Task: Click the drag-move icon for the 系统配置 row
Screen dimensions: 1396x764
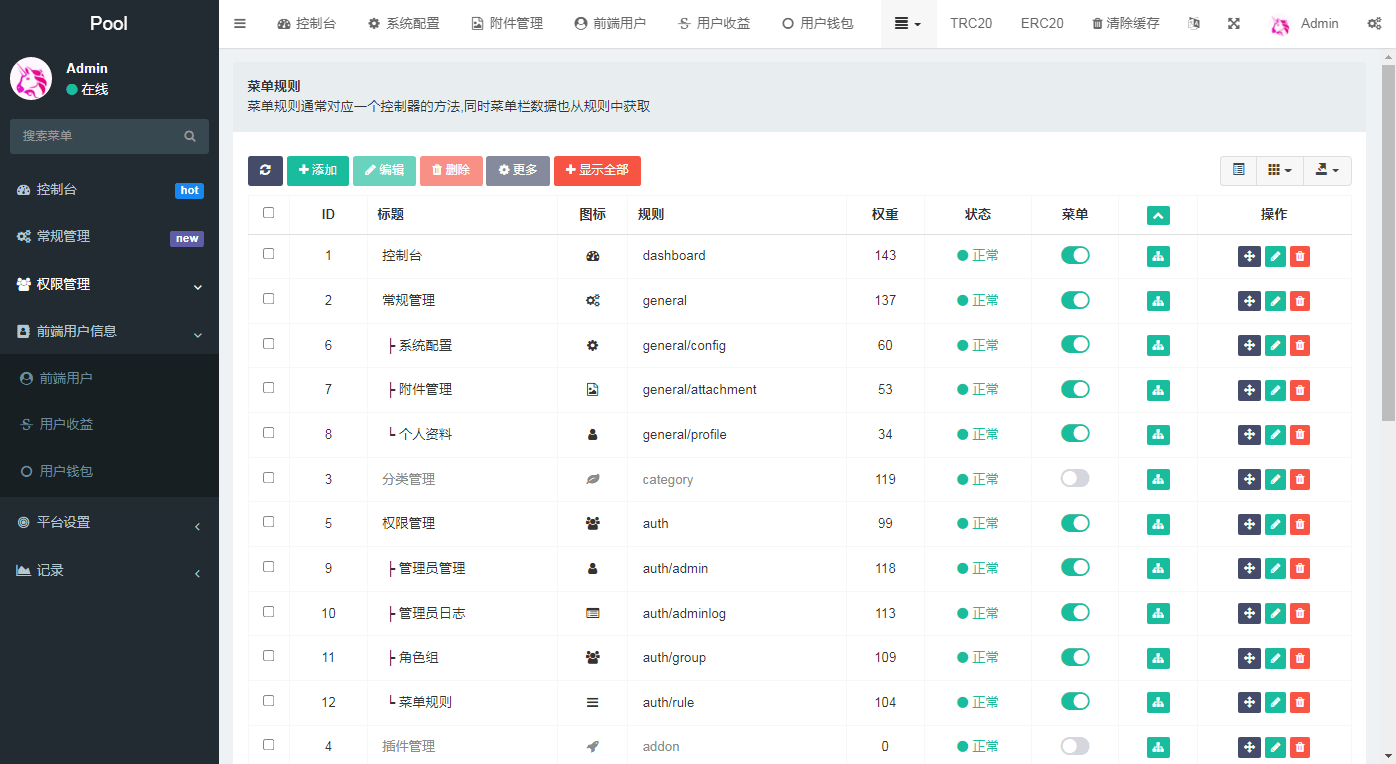Action: [x=1249, y=346]
